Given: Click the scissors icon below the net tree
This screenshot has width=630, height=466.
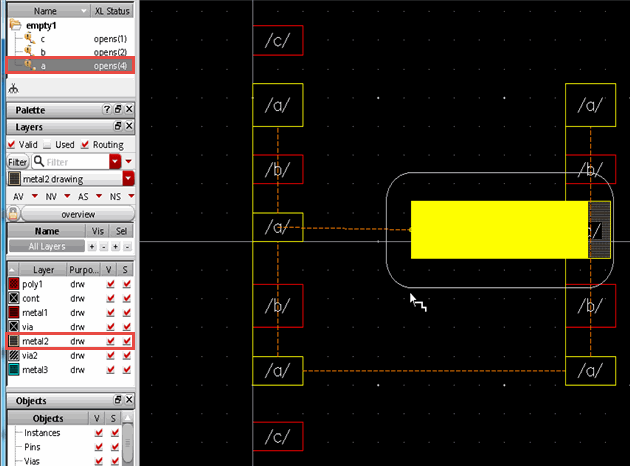Looking at the screenshot, I should pos(13,88).
